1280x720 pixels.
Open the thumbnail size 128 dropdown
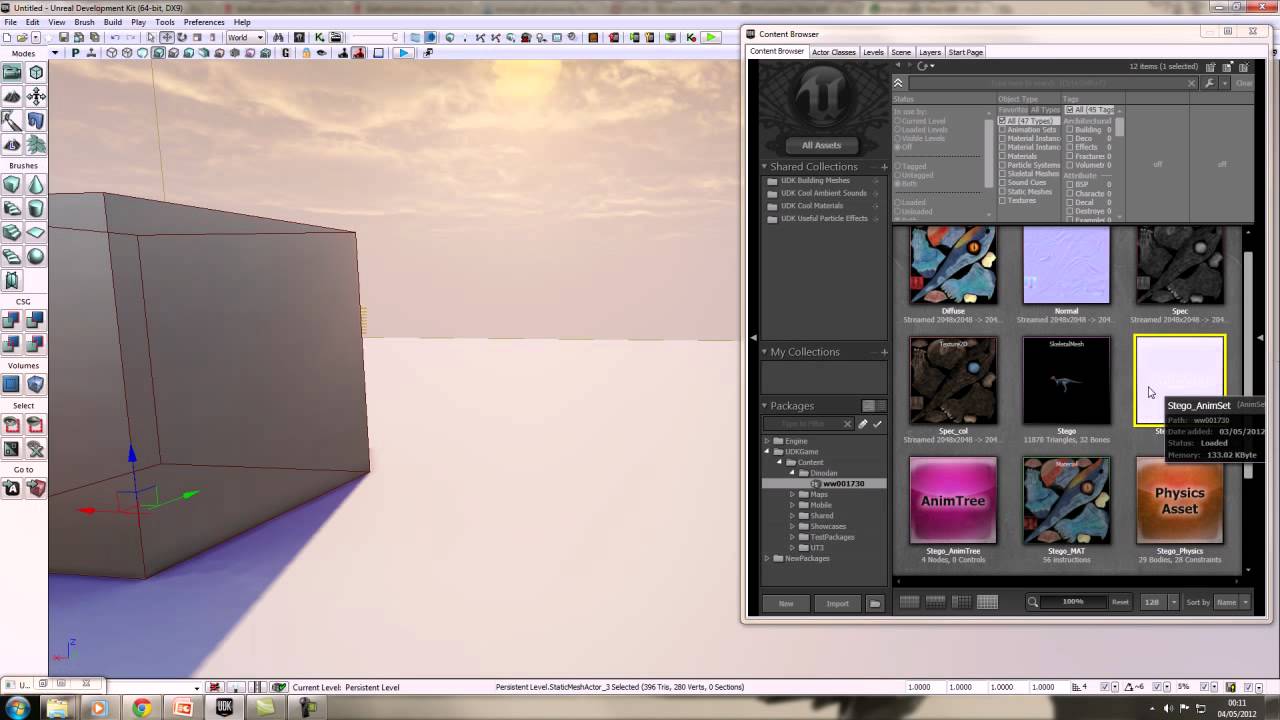point(1157,602)
